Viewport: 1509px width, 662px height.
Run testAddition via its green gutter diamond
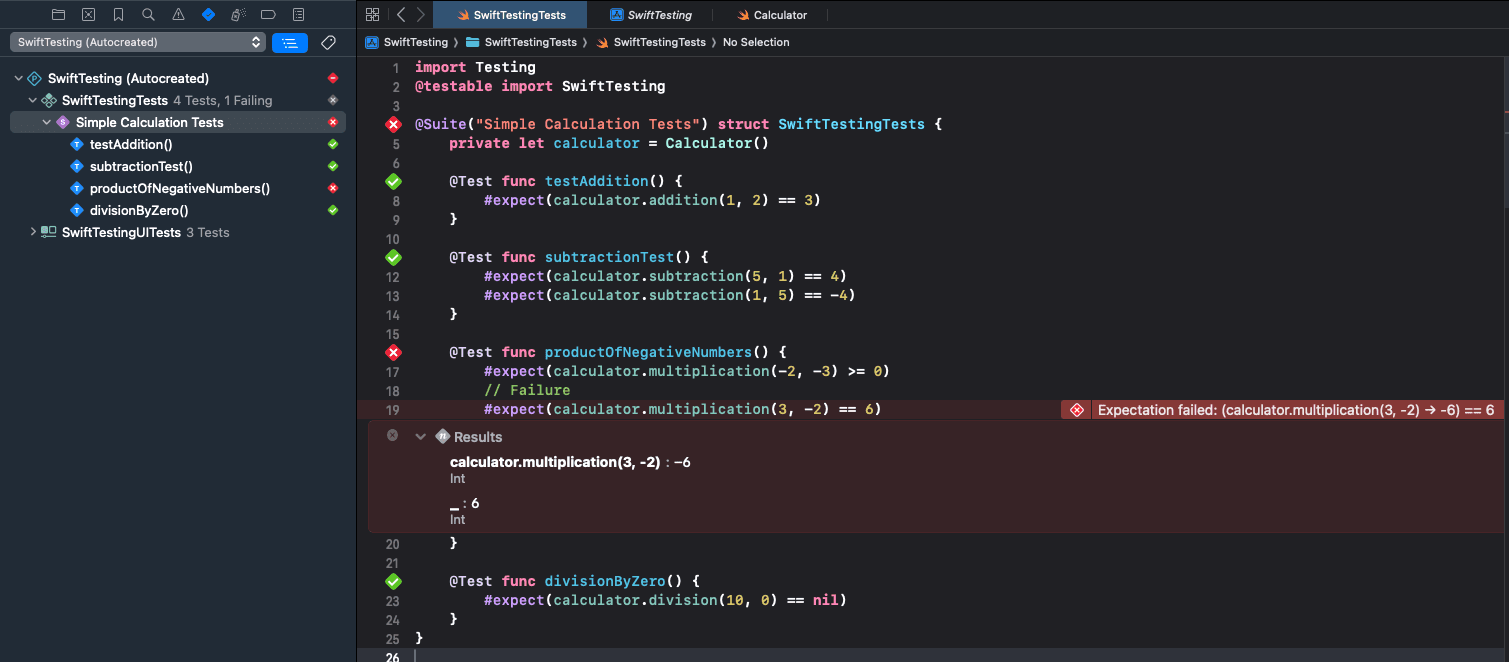pos(394,181)
